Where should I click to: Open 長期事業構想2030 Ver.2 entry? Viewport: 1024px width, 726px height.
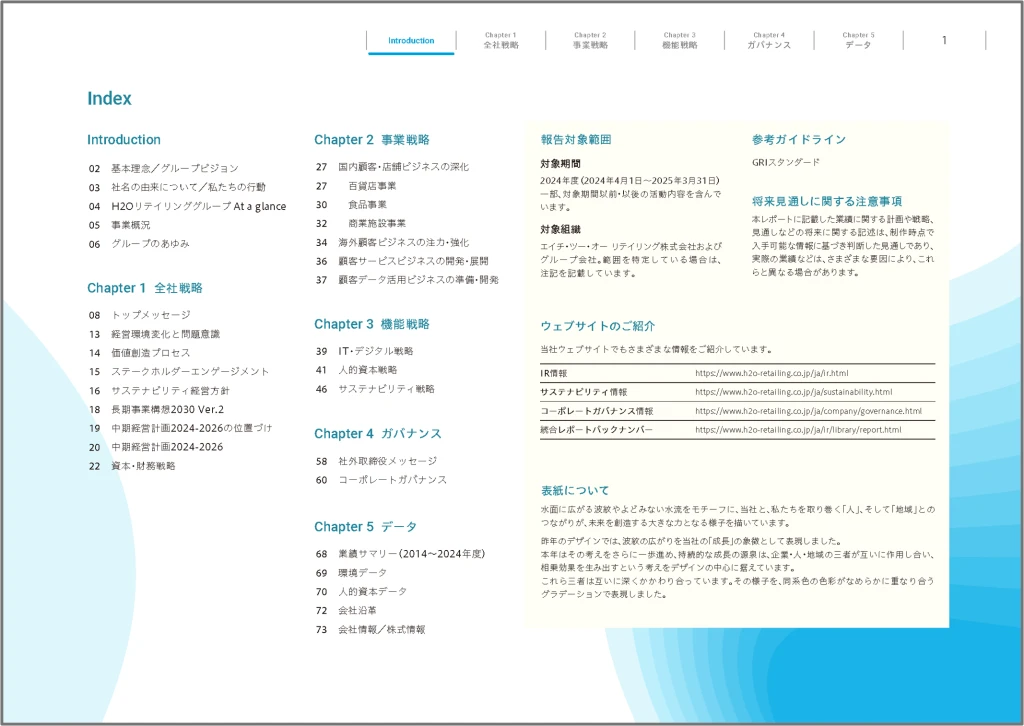coord(167,409)
